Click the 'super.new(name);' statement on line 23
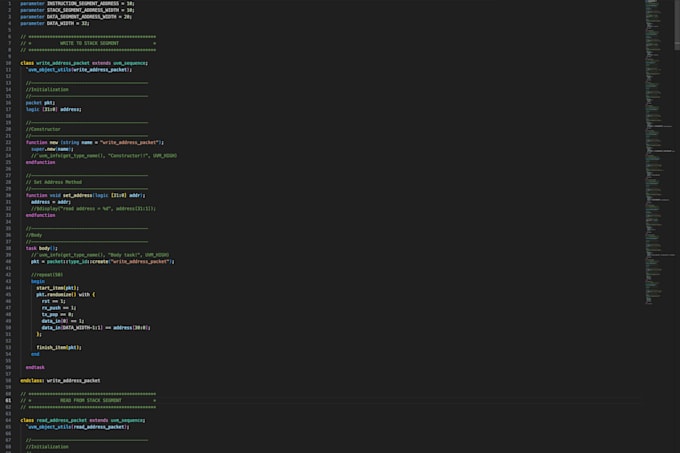The image size is (680, 453). 52,149
